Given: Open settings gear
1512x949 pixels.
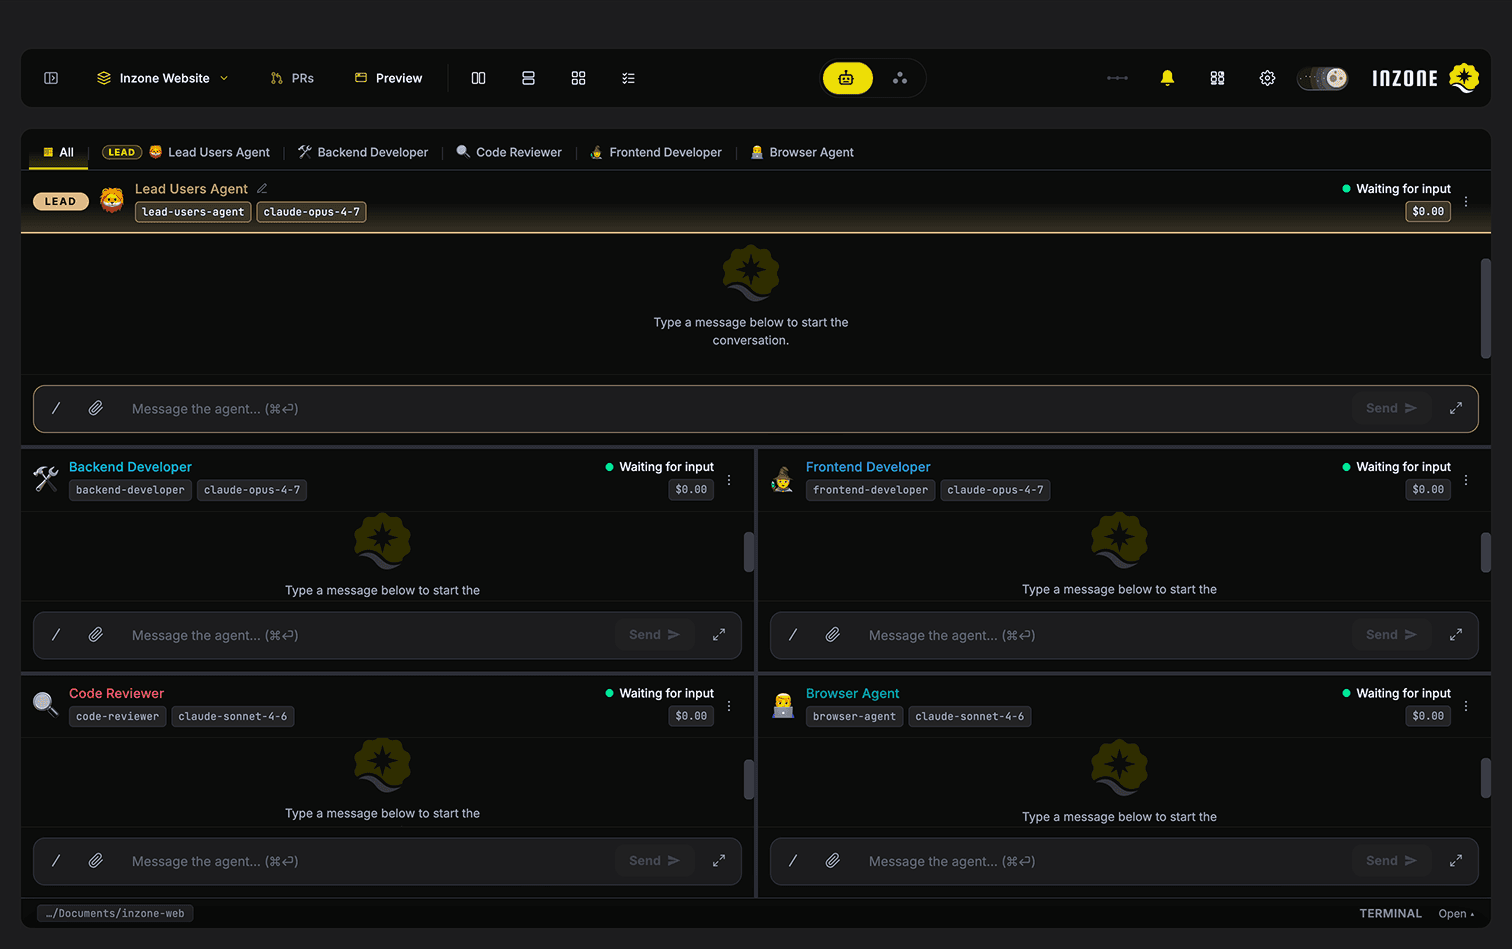Looking at the screenshot, I should click(x=1267, y=78).
